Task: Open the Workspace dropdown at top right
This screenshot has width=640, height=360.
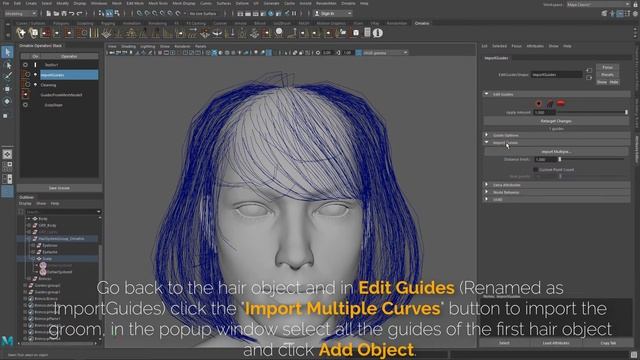Action: [x=598, y=4]
